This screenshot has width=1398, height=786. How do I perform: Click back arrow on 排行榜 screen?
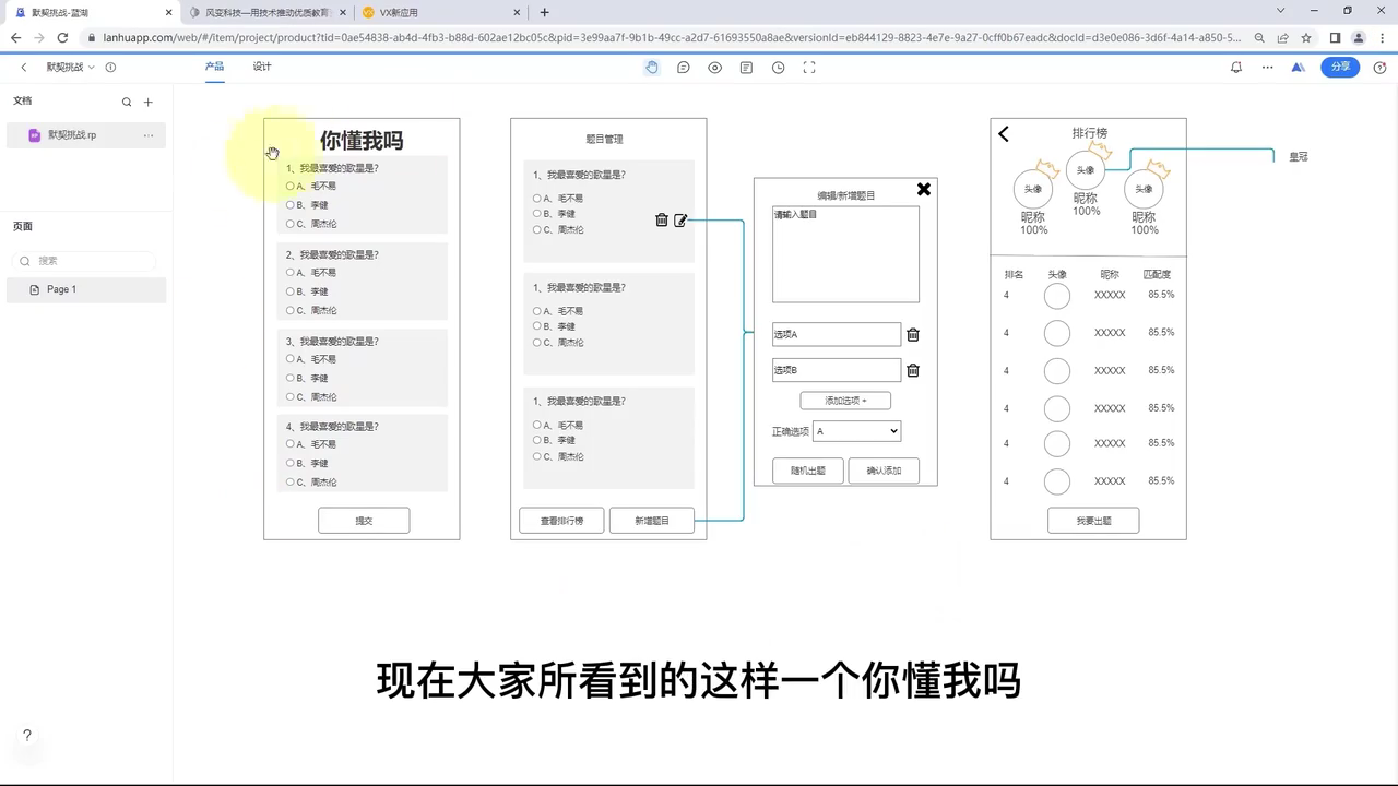(1003, 134)
